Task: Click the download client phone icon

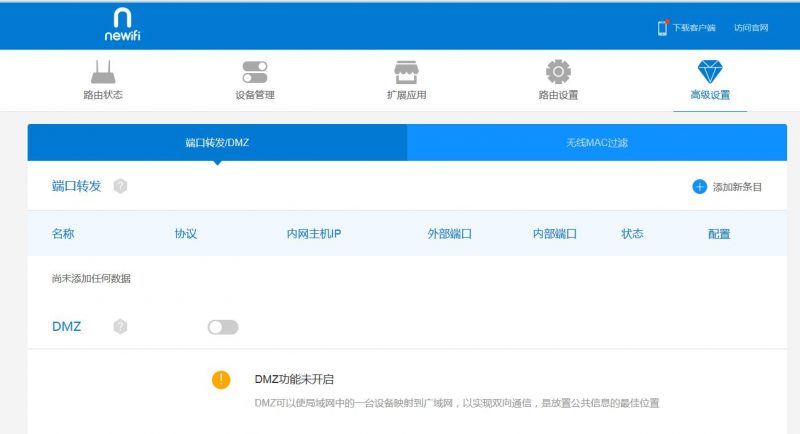Action: tap(662, 28)
